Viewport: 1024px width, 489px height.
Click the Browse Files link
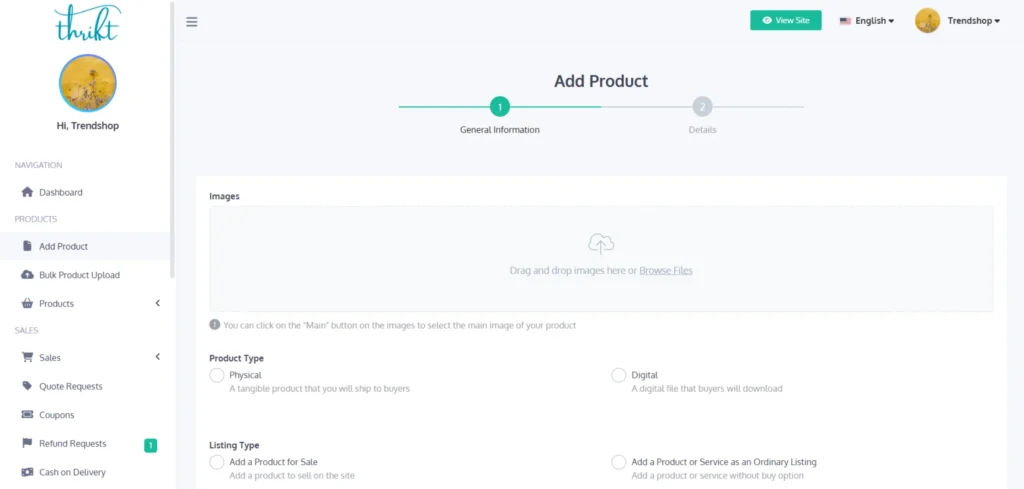tap(666, 270)
